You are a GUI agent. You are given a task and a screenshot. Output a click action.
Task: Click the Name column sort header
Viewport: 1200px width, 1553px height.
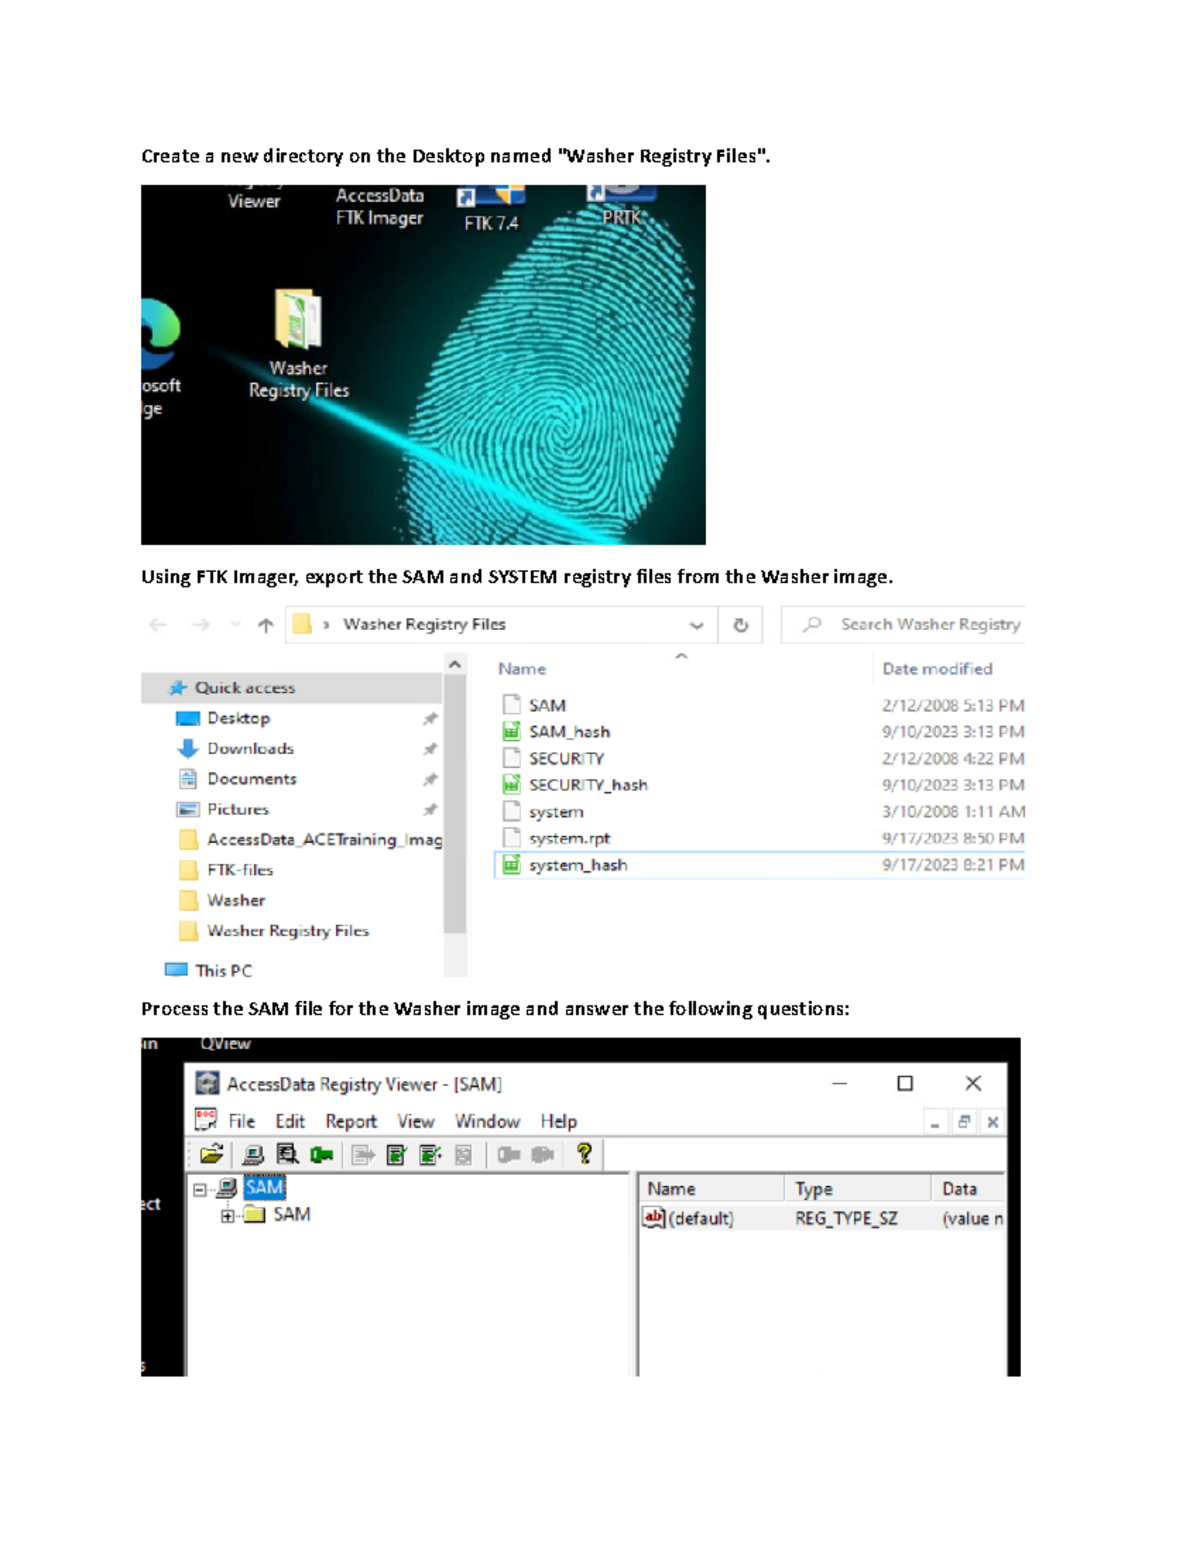(x=521, y=668)
